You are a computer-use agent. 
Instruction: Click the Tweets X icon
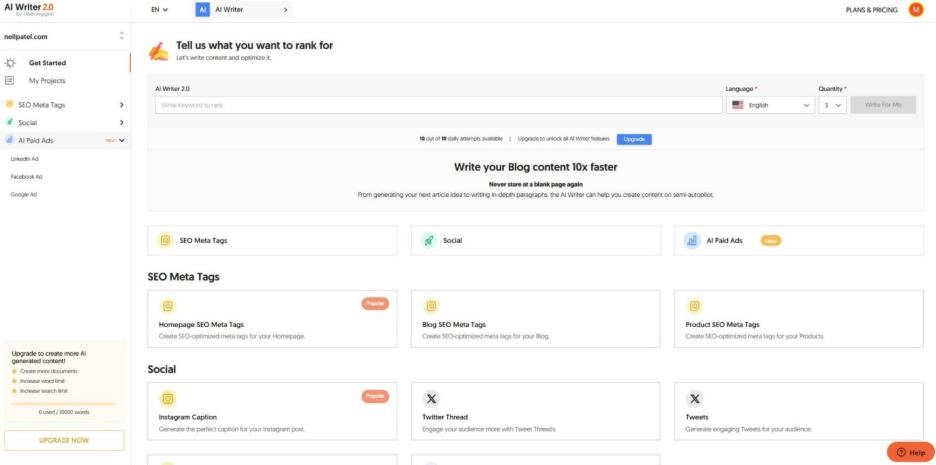tap(694, 398)
